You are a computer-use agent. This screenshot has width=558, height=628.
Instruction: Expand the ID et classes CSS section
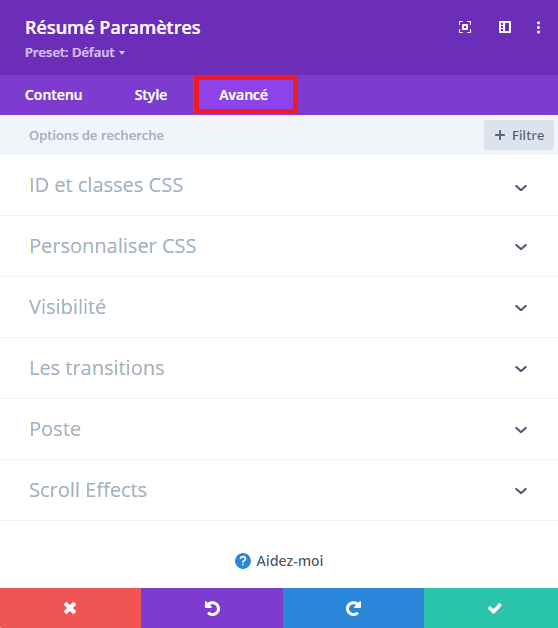pyautogui.click(x=279, y=185)
